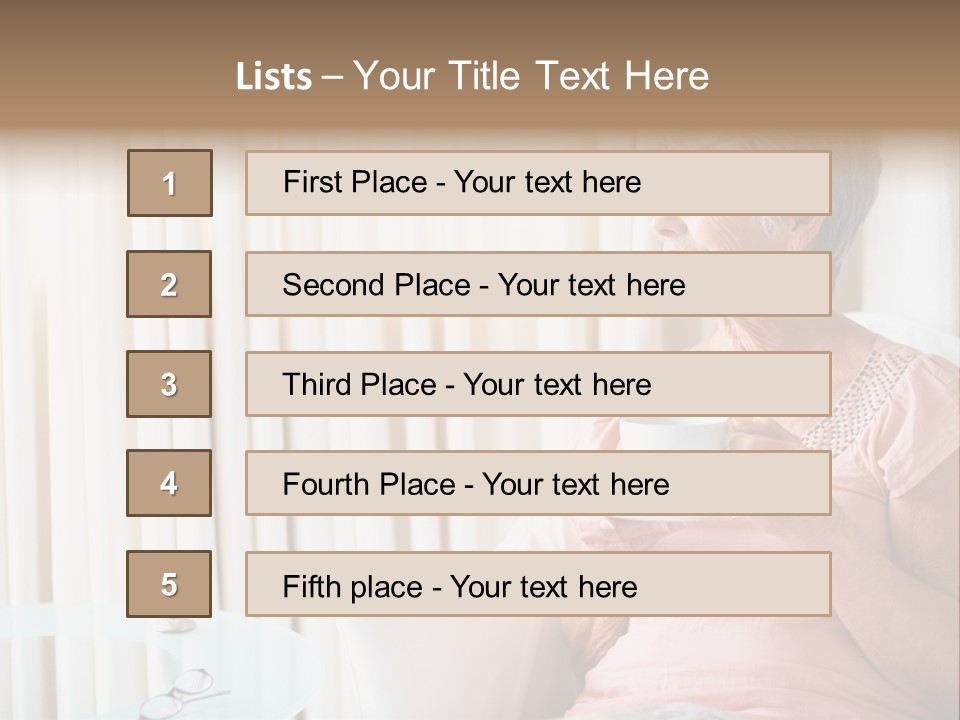Select the Second Place text box

pyautogui.click(x=538, y=284)
